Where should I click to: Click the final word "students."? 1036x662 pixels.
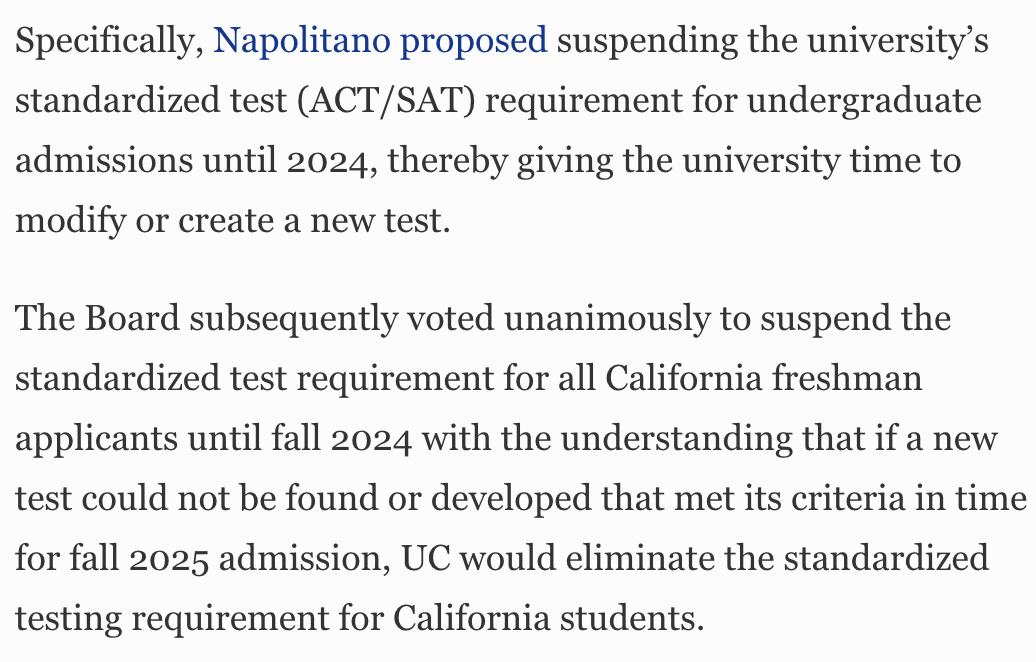(632, 619)
